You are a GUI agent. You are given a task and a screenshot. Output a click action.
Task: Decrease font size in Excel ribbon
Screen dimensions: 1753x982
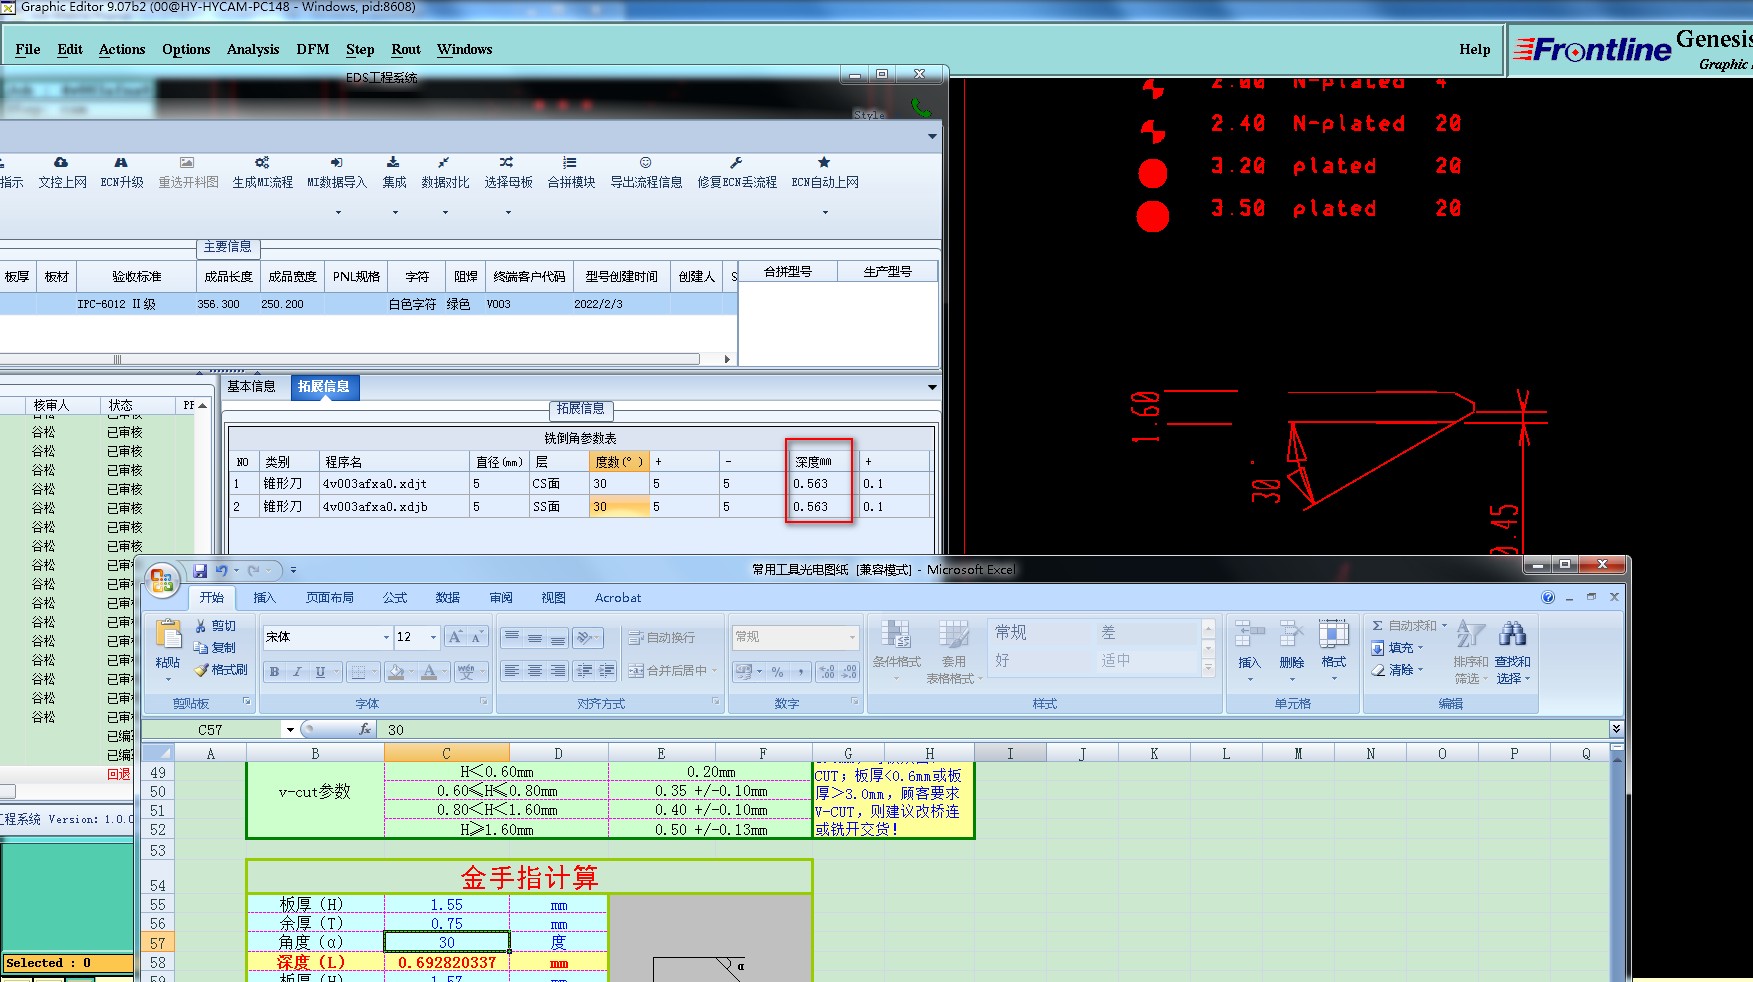tap(477, 637)
